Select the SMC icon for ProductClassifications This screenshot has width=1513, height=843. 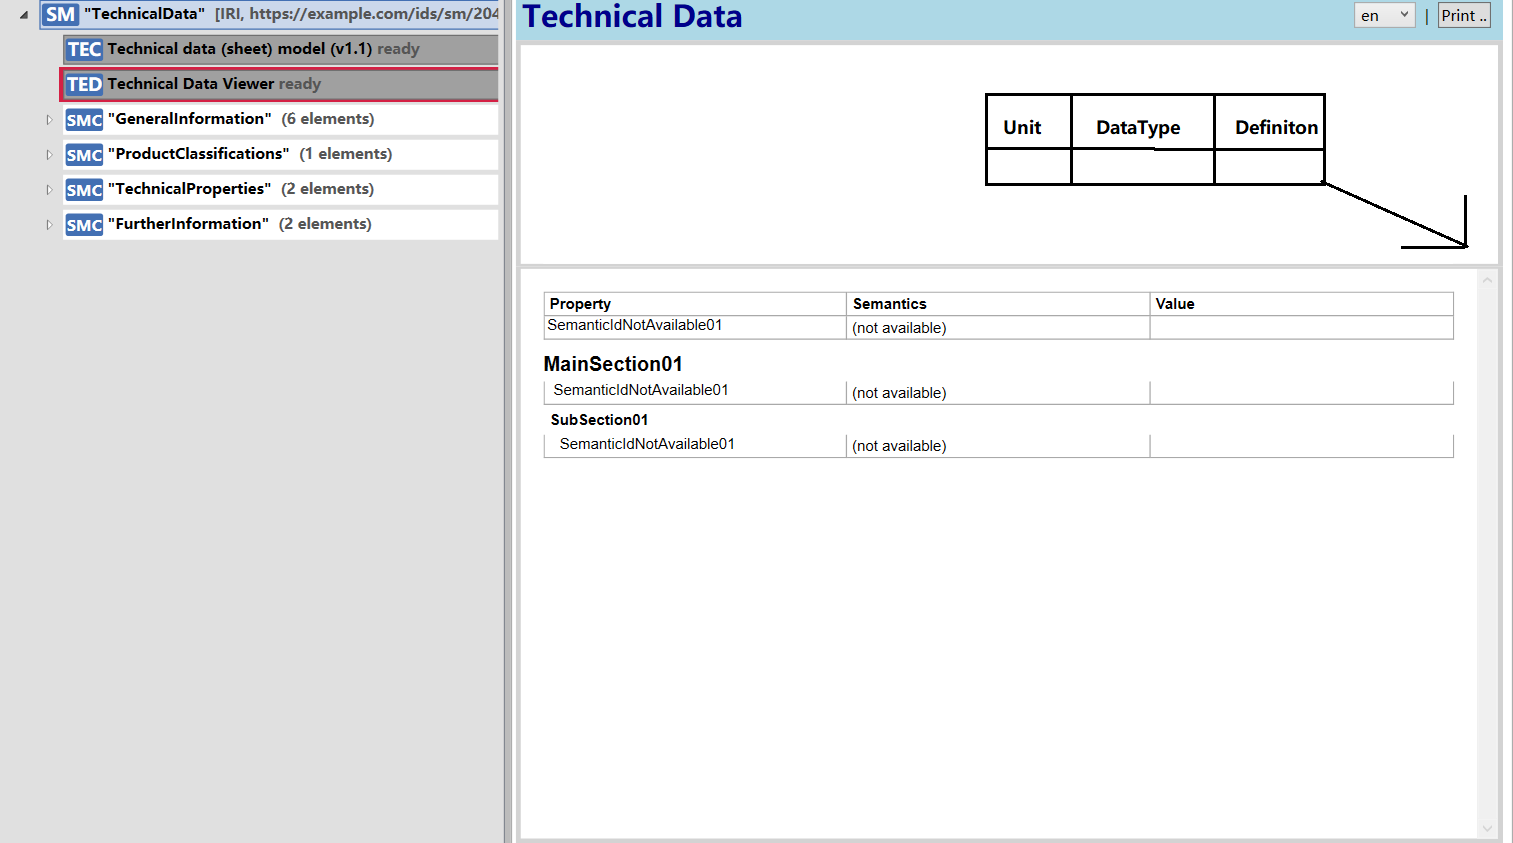(84, 154)
